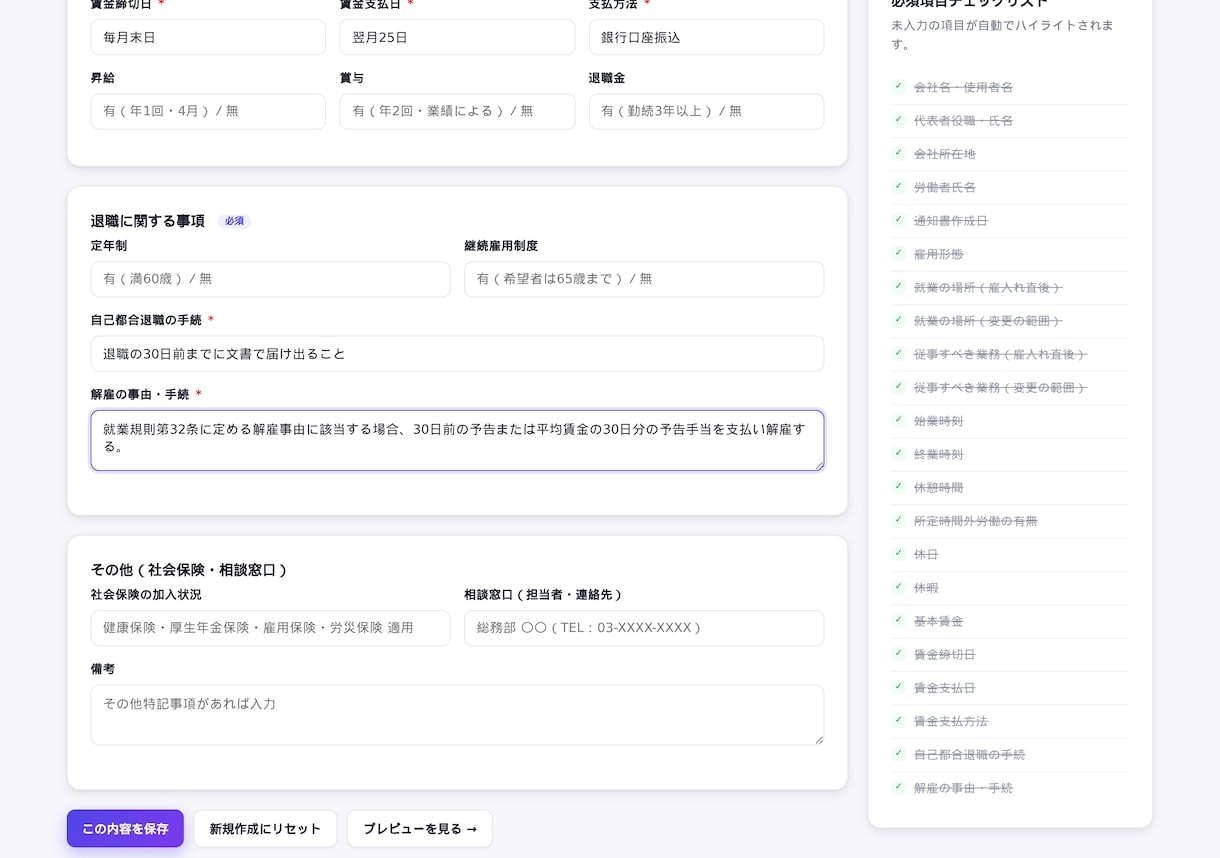
Task: Select checklist item 終業時刻
Action: click(1010, 454)
